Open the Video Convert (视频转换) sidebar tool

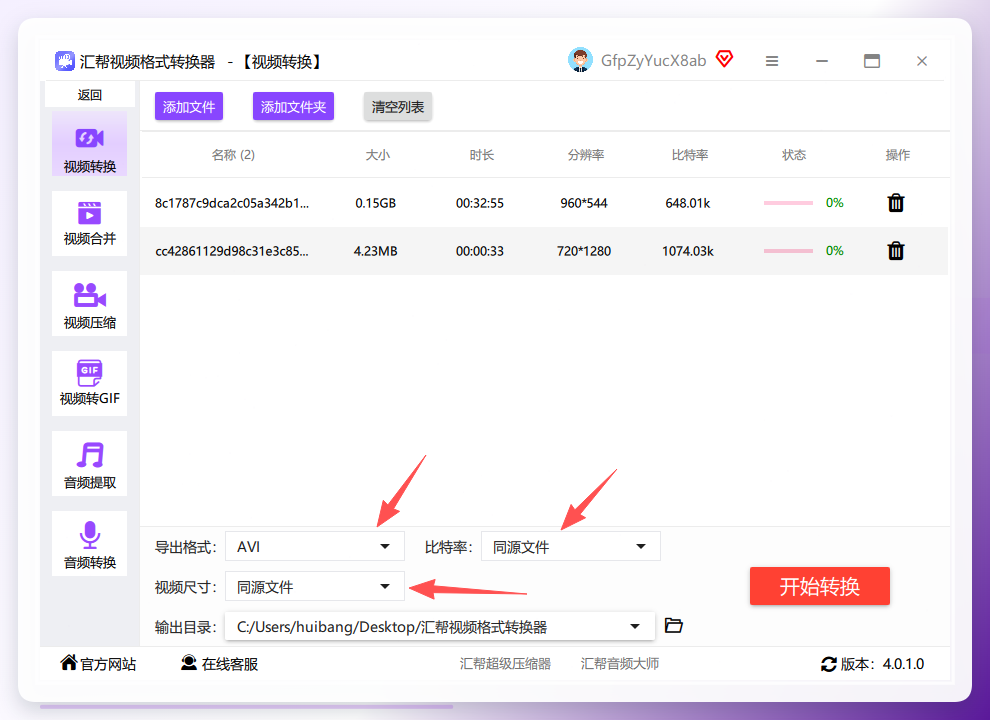(x=90, y=144)
